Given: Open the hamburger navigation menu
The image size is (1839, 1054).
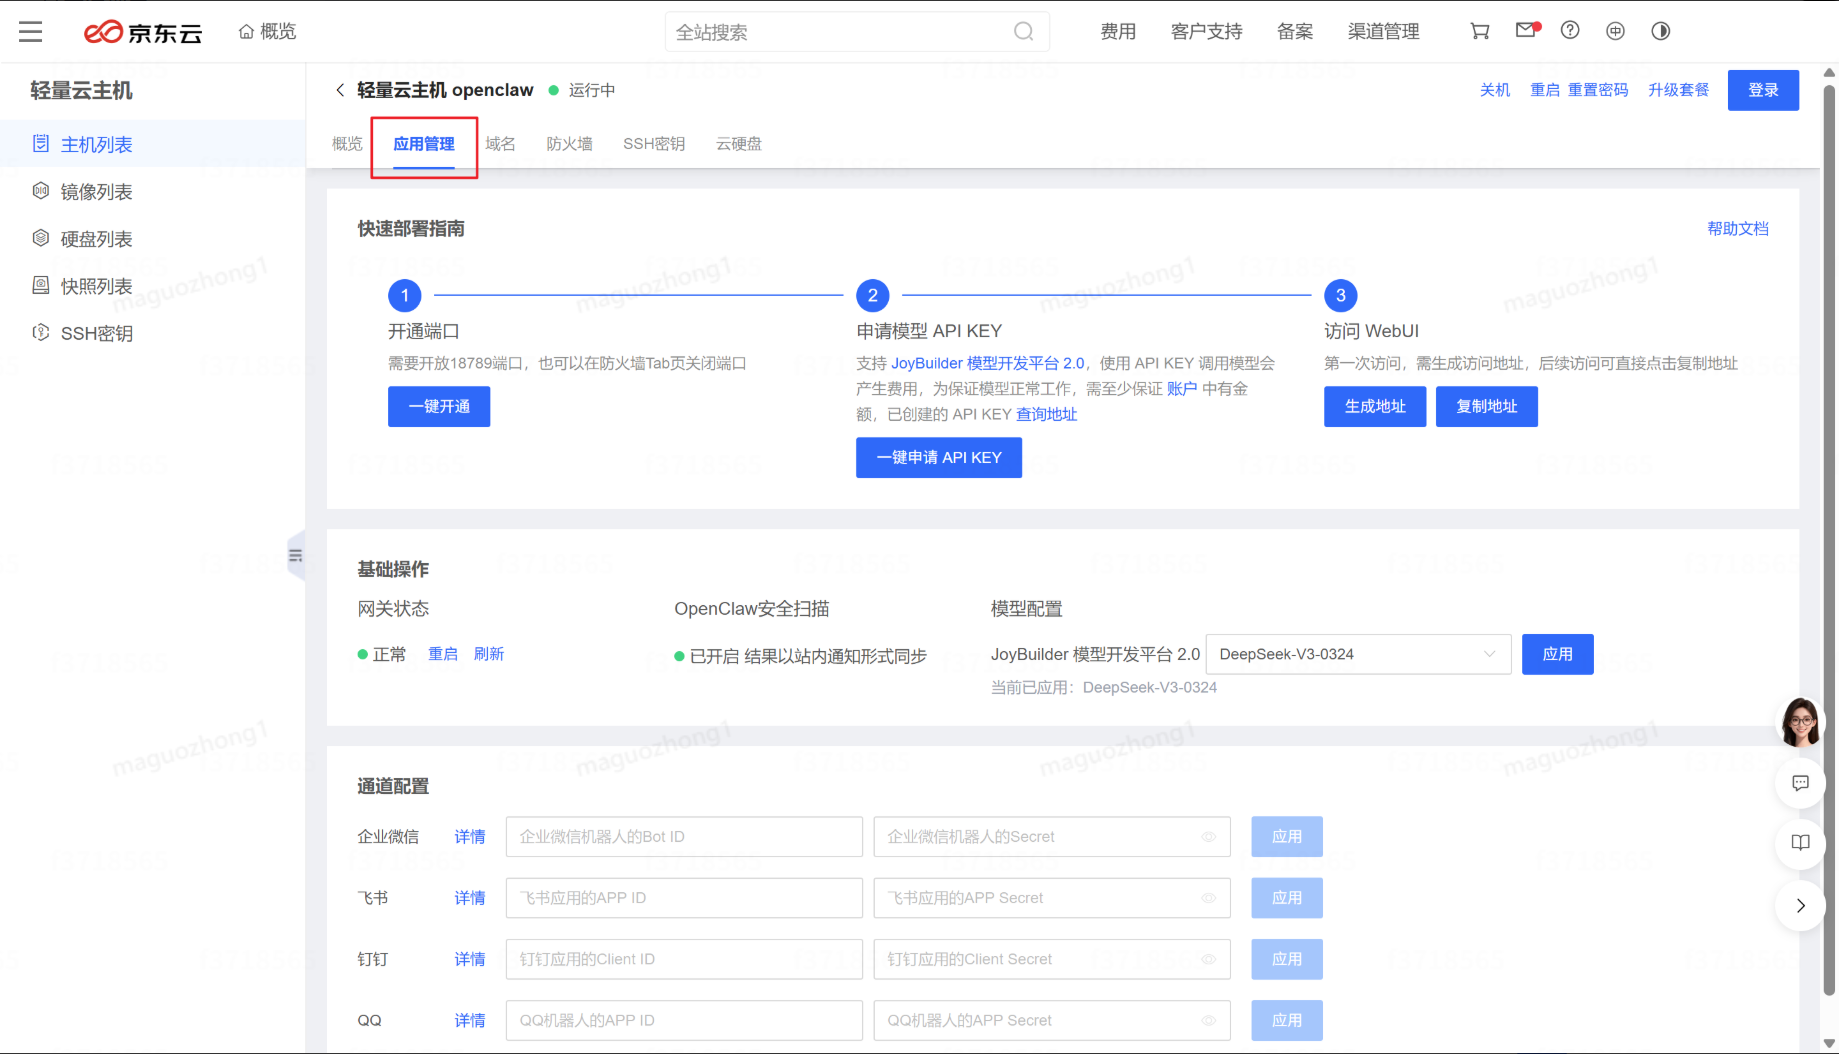Looking at the screenshot, I should (31, 32).
